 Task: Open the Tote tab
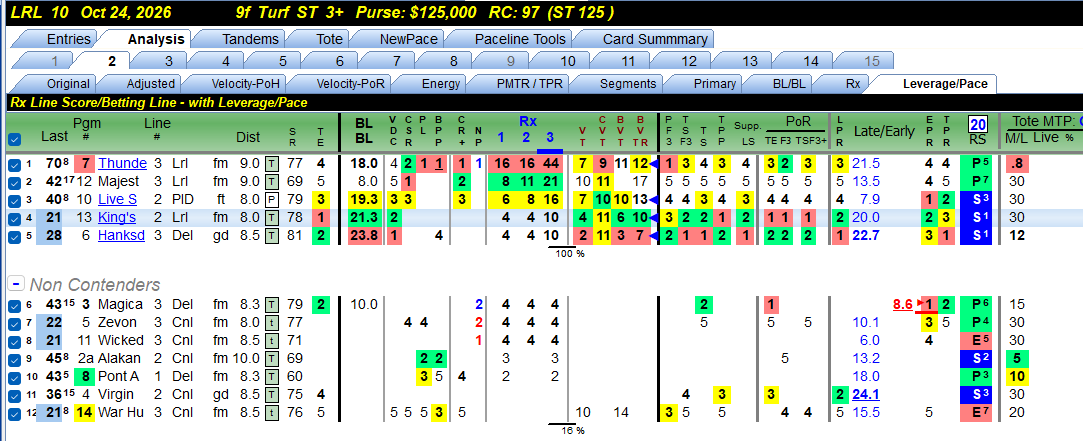coord(329,39)
